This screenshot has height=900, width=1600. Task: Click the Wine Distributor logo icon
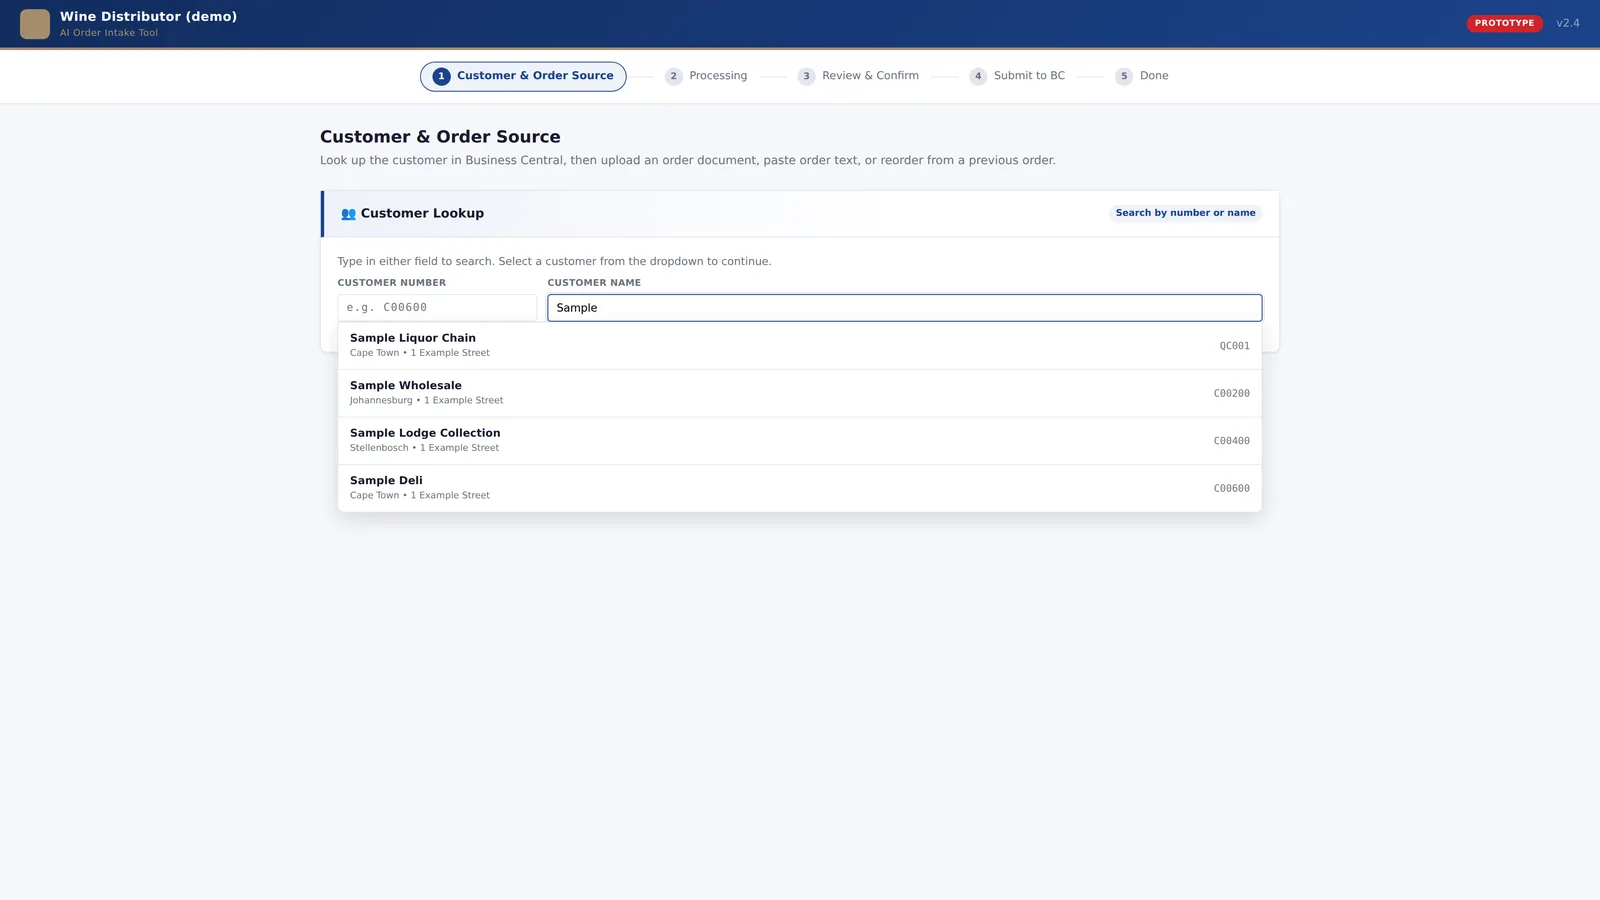(x=35, y=24)
